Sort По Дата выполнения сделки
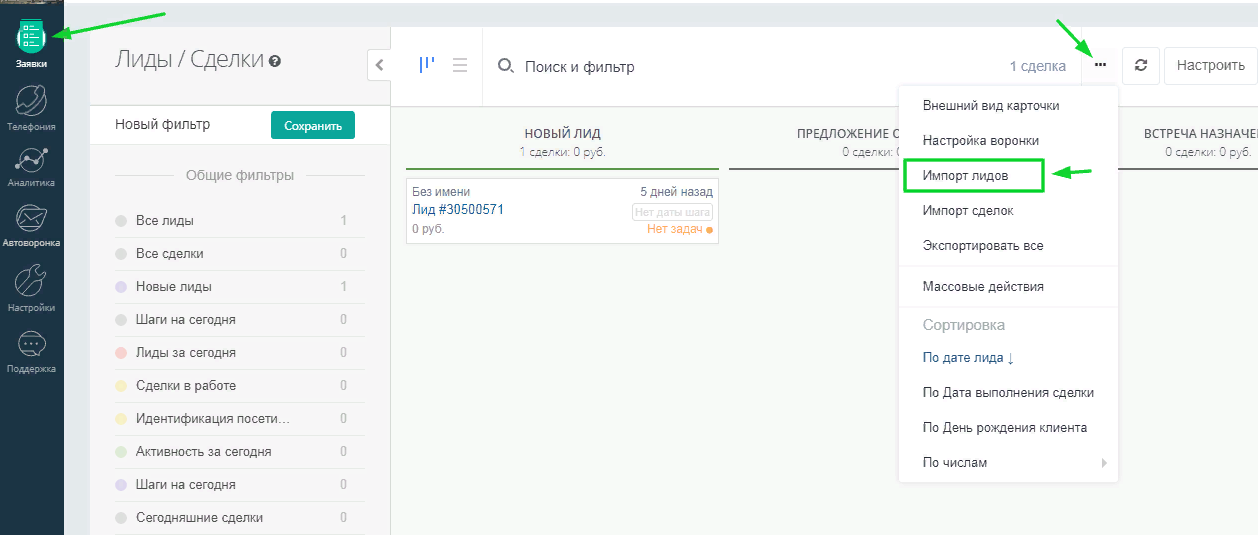The image size is (1258, 535). pos(1008,393)
